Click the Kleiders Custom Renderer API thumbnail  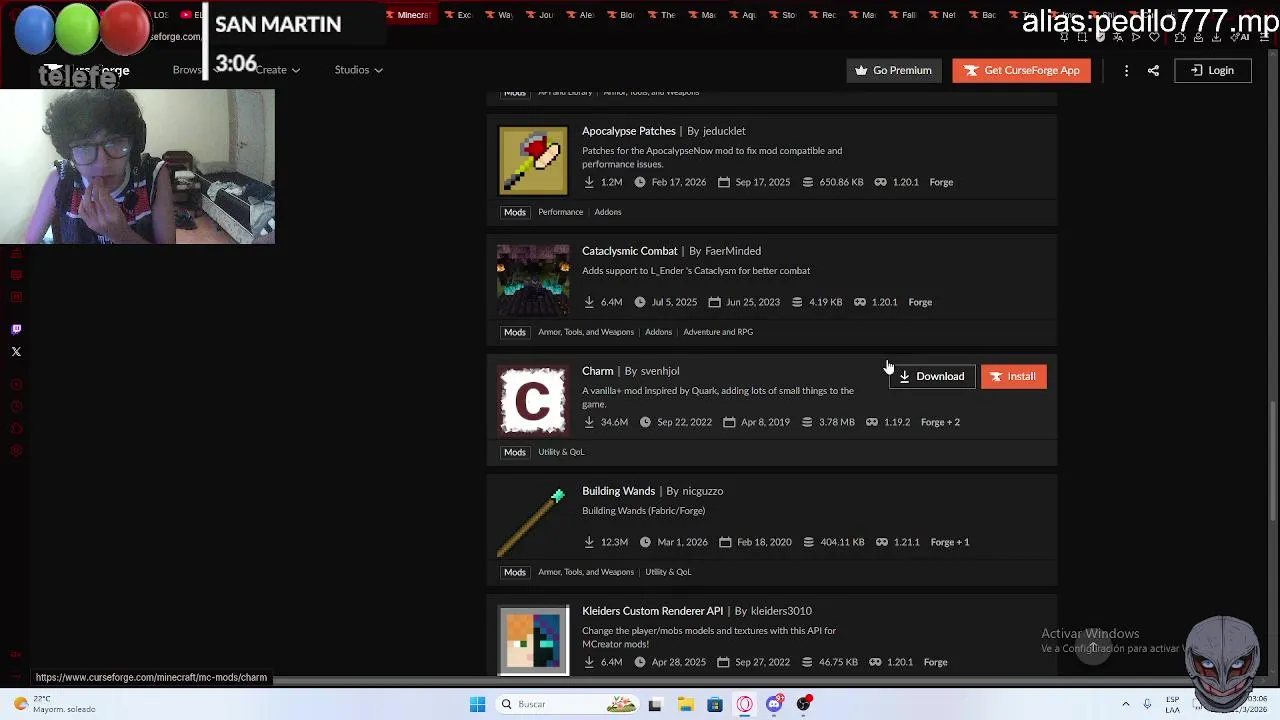point(533,640)
